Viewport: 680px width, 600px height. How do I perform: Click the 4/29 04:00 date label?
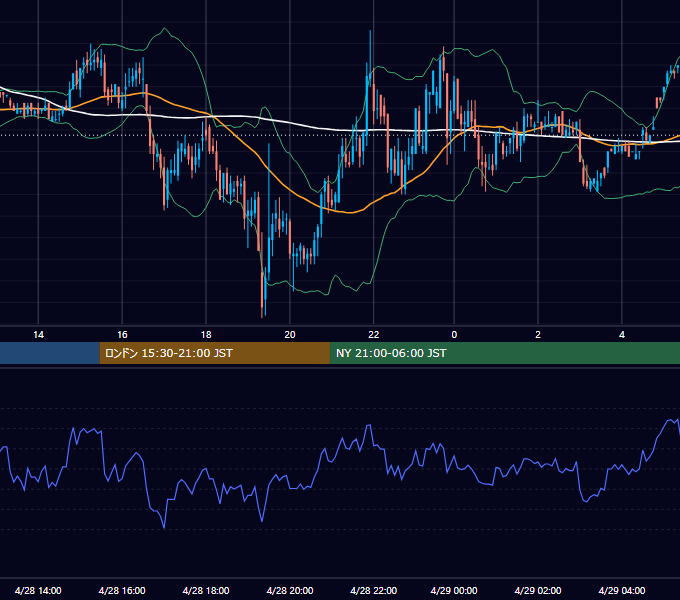pos(622,590)
